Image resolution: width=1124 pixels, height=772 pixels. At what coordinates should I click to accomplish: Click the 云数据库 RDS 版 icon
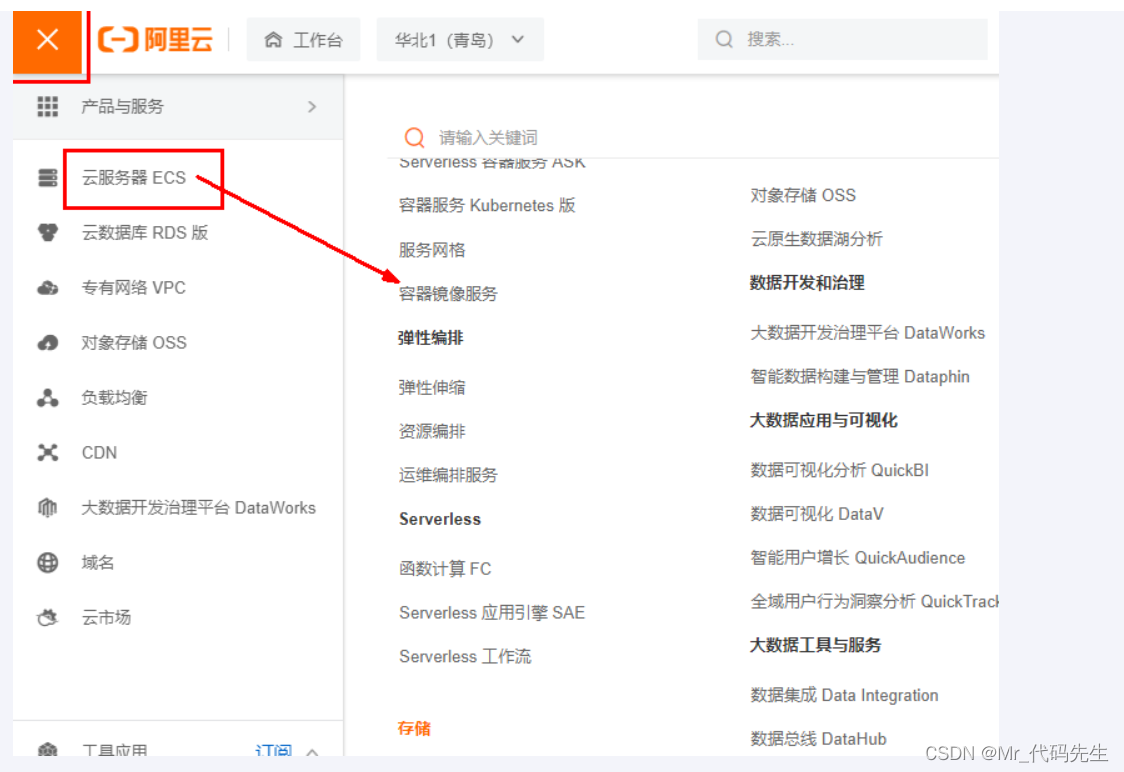click(47, 232)
